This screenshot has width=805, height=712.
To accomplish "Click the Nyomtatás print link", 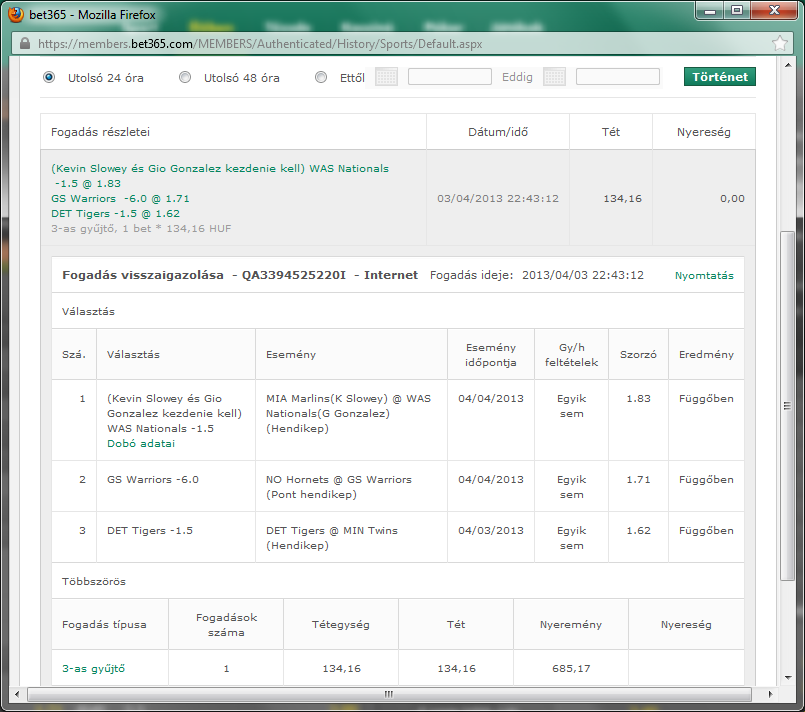I will point(704,276).
